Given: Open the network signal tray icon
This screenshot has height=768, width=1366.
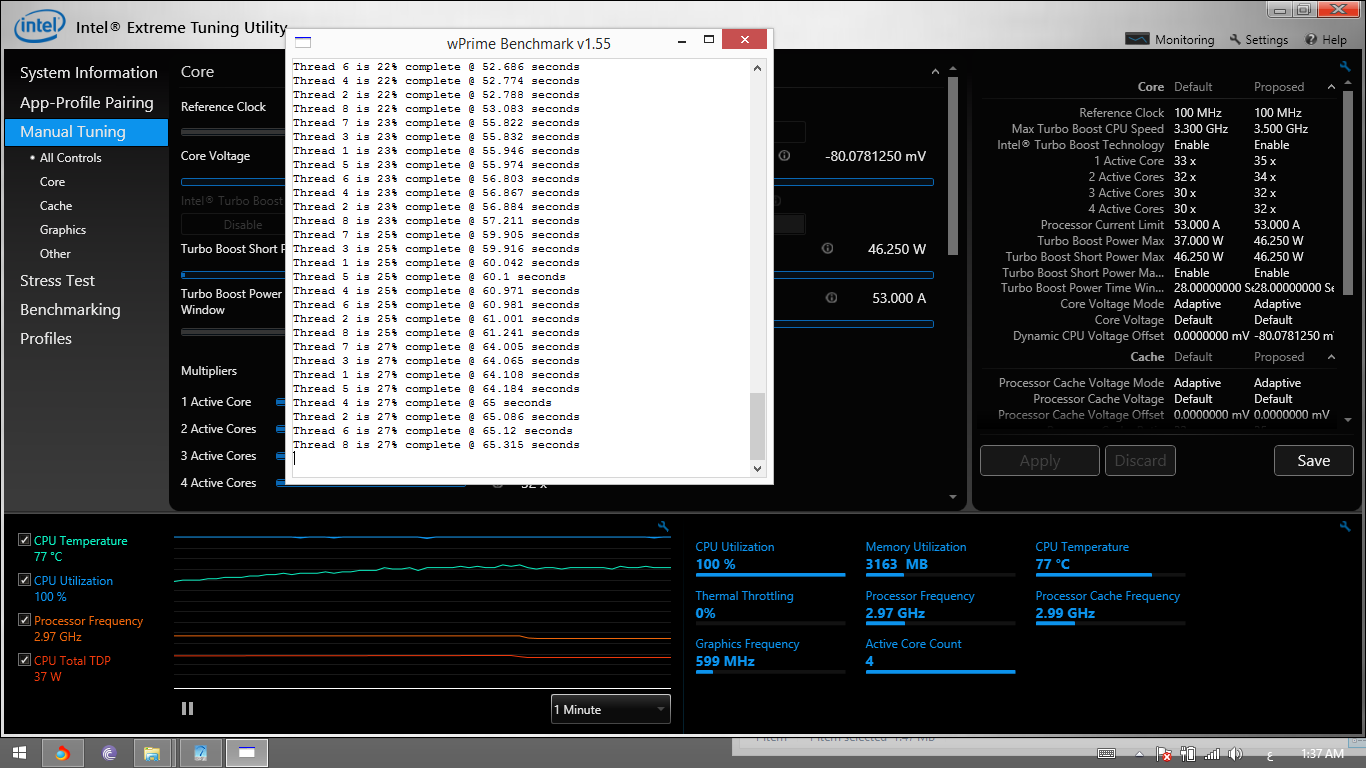Looking at the screenshot, I should (1212, 754).
